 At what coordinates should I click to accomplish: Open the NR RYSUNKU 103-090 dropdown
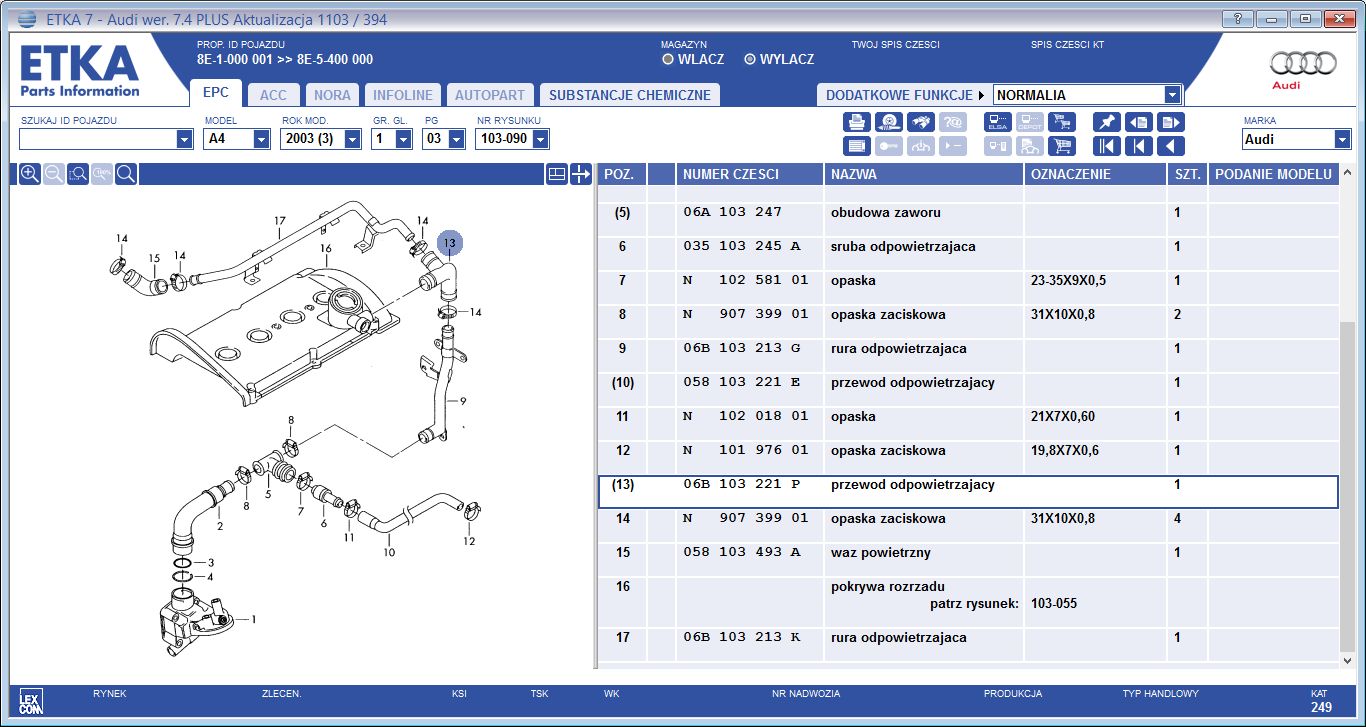click(x=541, y=139)
